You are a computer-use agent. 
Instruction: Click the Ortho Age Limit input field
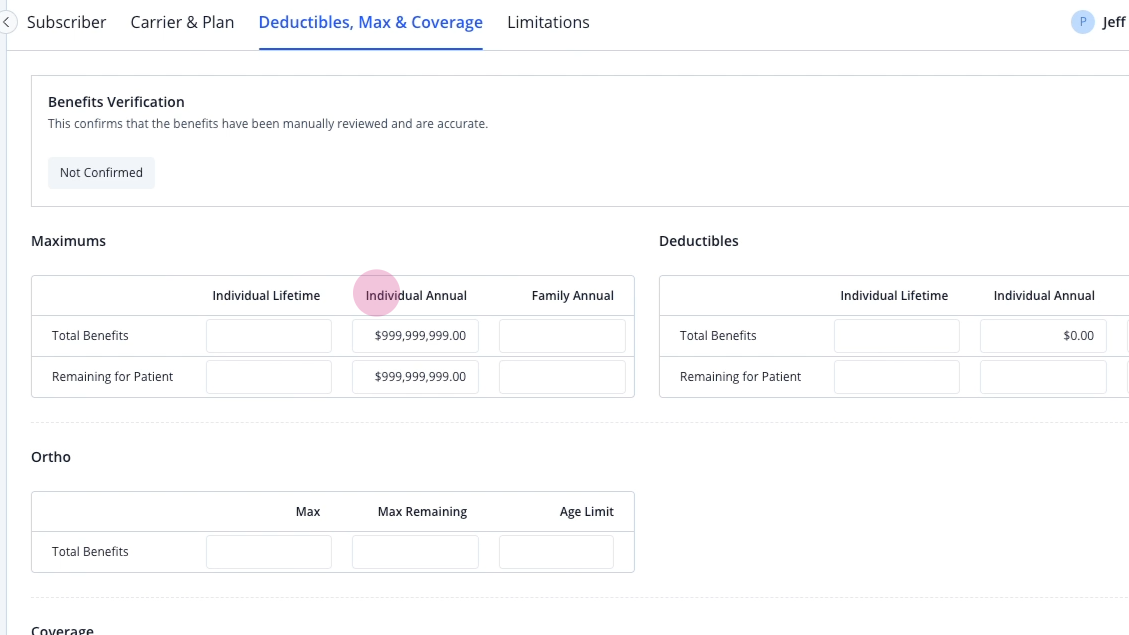557,552
